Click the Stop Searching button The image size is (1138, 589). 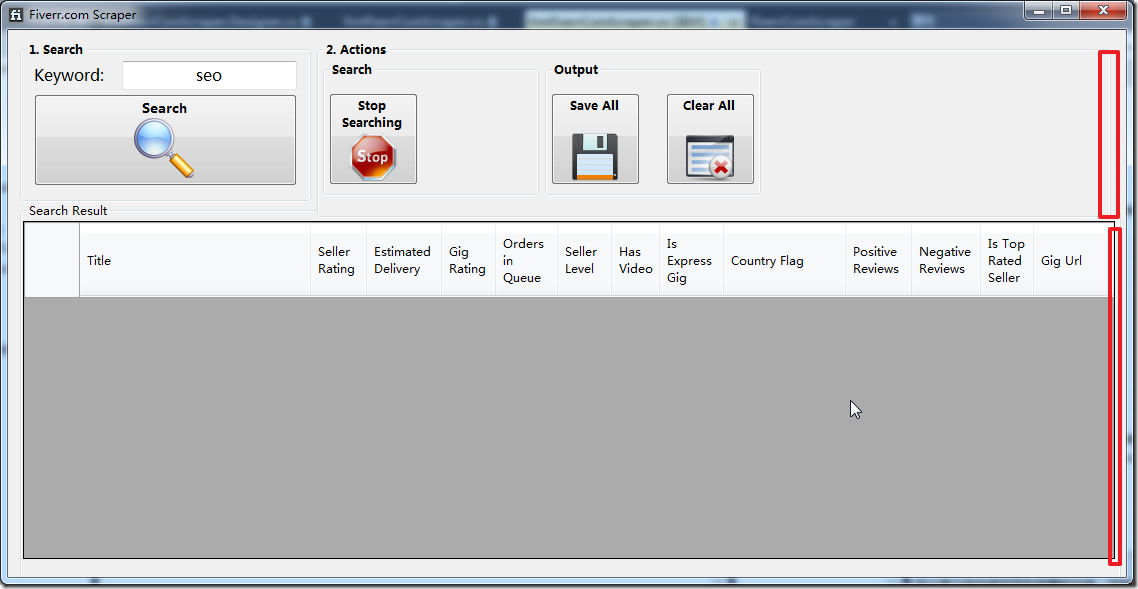pyautogui.click(x=373, y=139)
